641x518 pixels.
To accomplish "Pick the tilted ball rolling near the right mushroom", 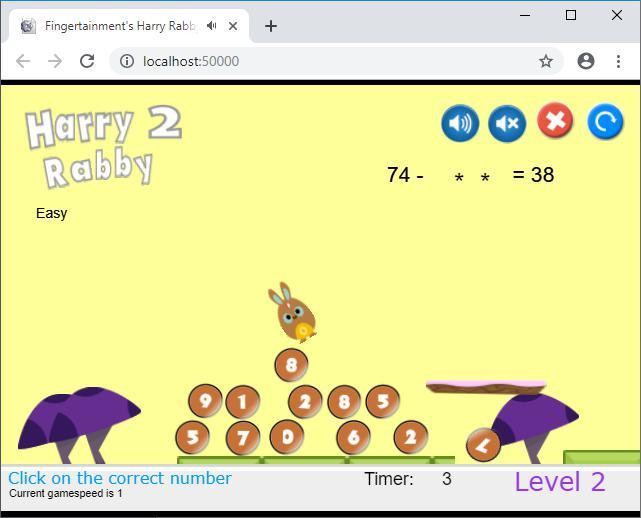I will tap(483, 445).
